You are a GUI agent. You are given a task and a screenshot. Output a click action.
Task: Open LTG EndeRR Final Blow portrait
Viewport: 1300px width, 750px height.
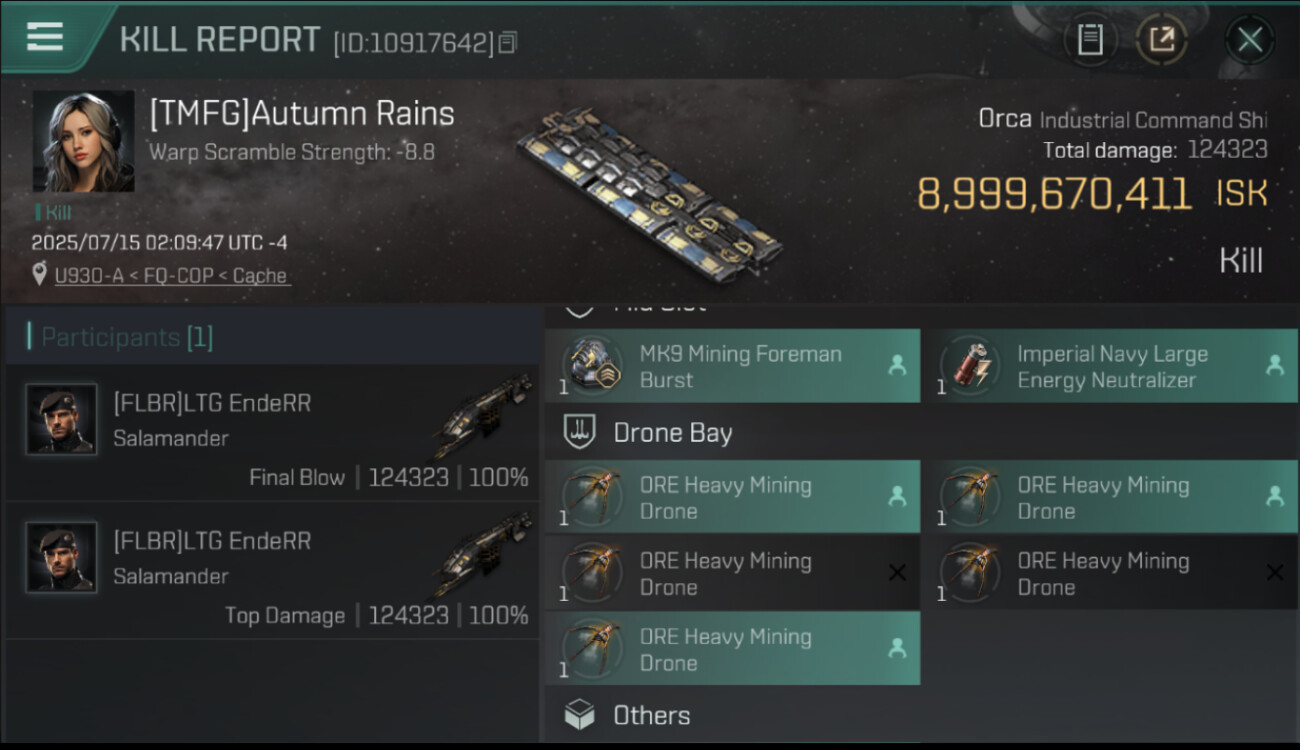(x=62, y=420)
